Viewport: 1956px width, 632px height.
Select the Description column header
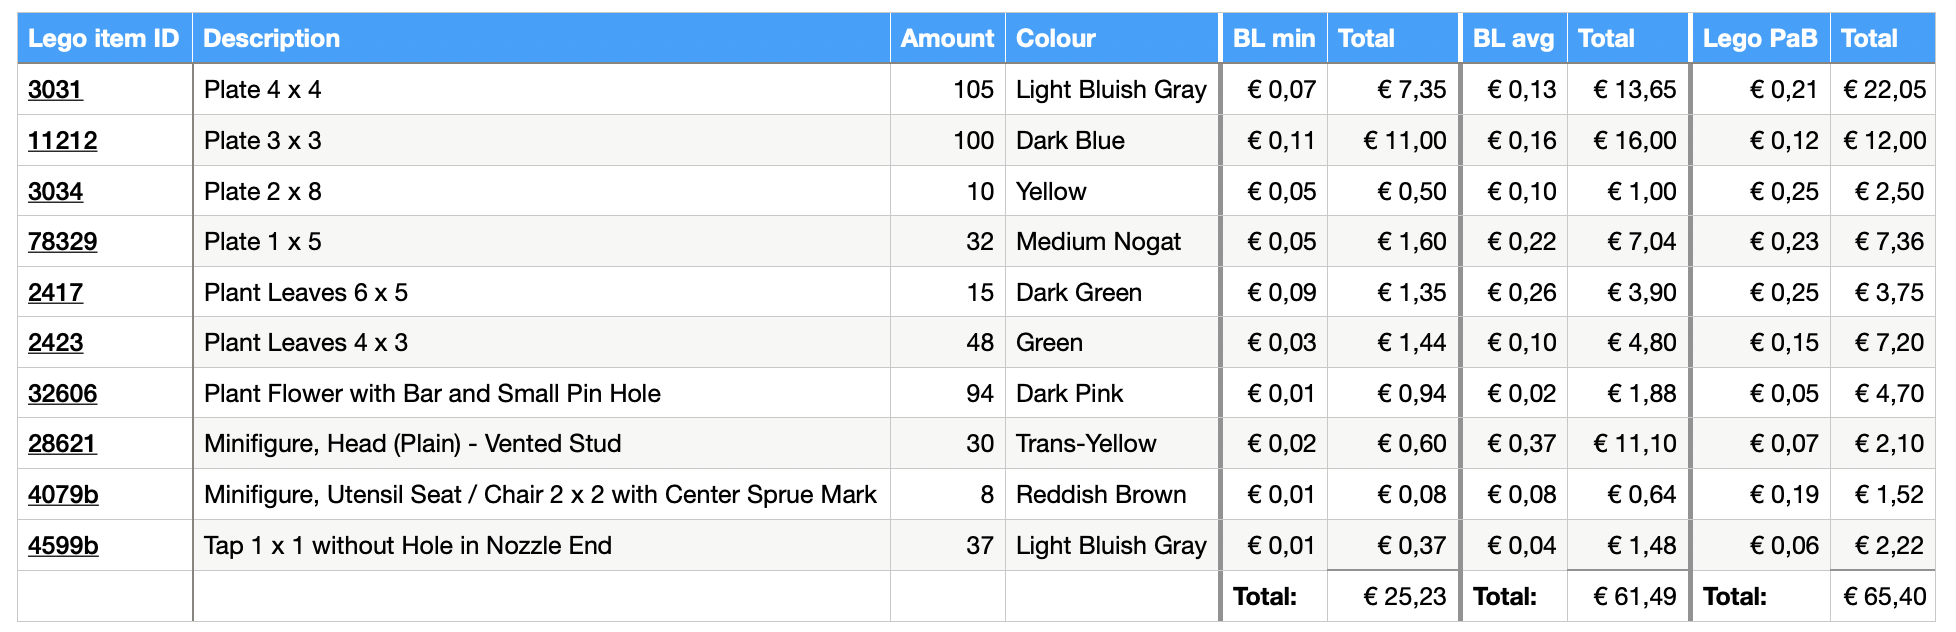coord(272,39)
